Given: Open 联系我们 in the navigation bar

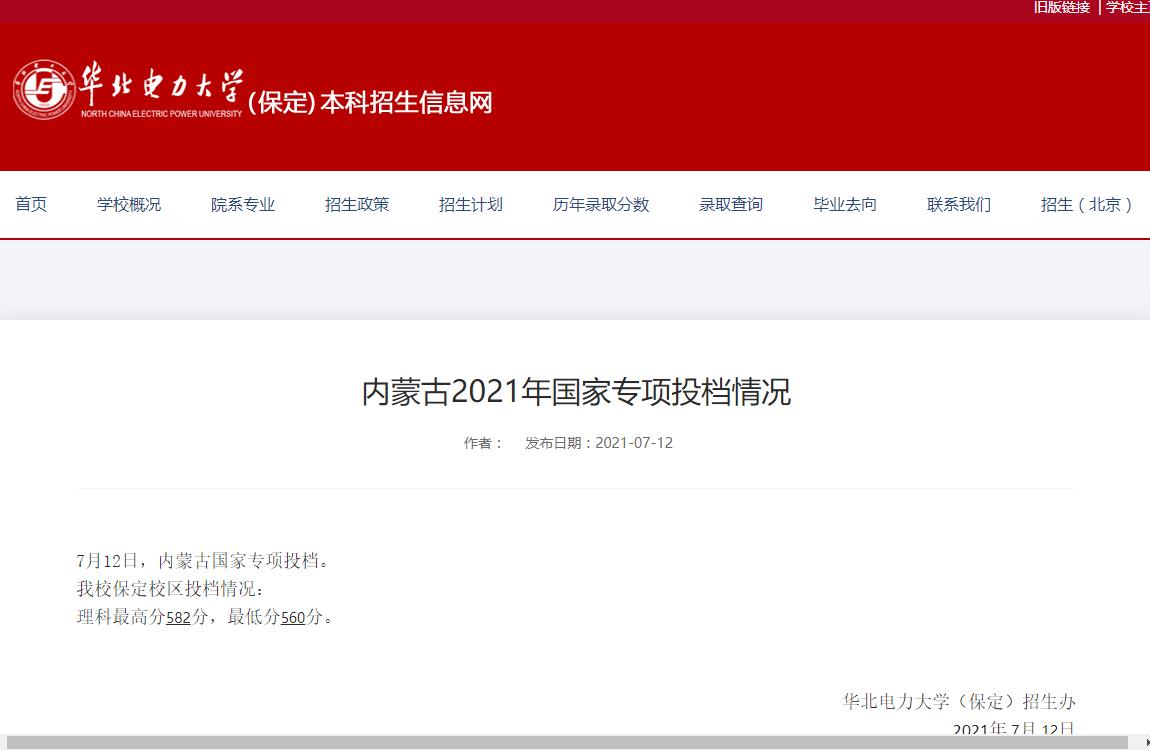Looking at the screenshot, I should (x=959, y=205).
